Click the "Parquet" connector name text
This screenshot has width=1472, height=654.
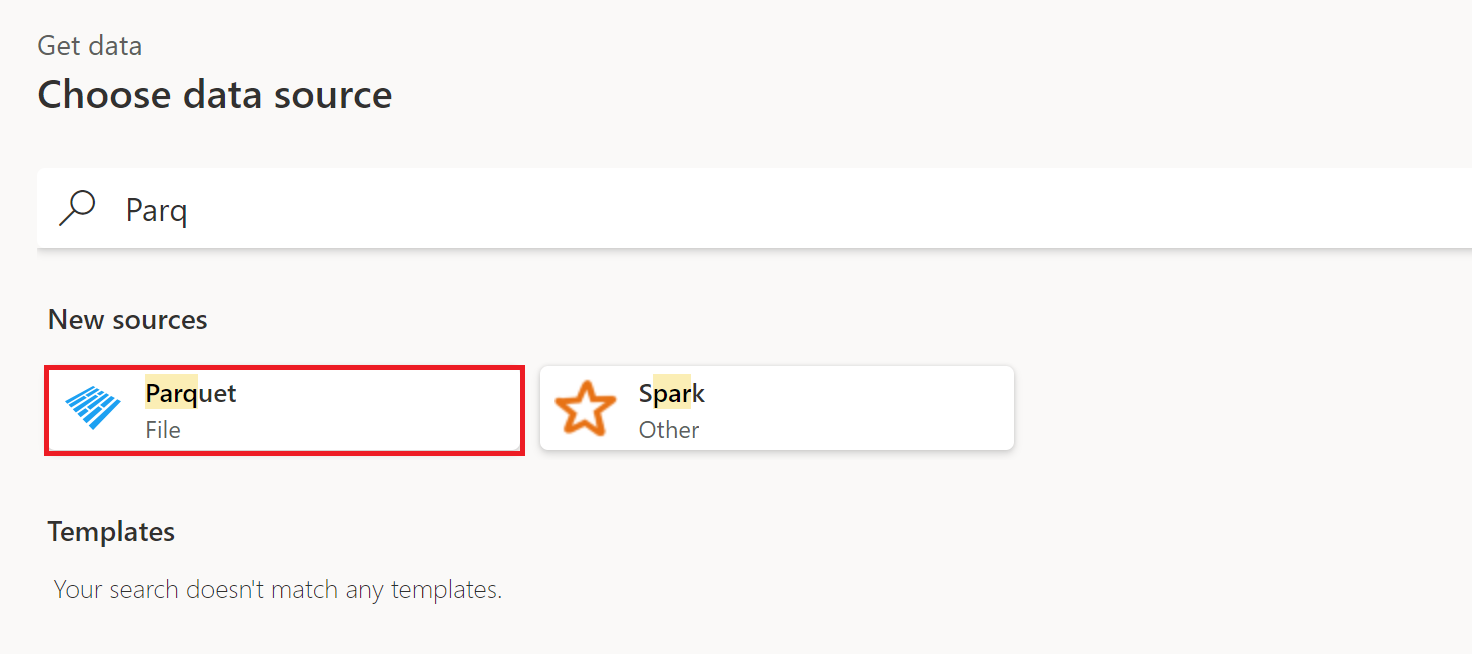[191, 393]
